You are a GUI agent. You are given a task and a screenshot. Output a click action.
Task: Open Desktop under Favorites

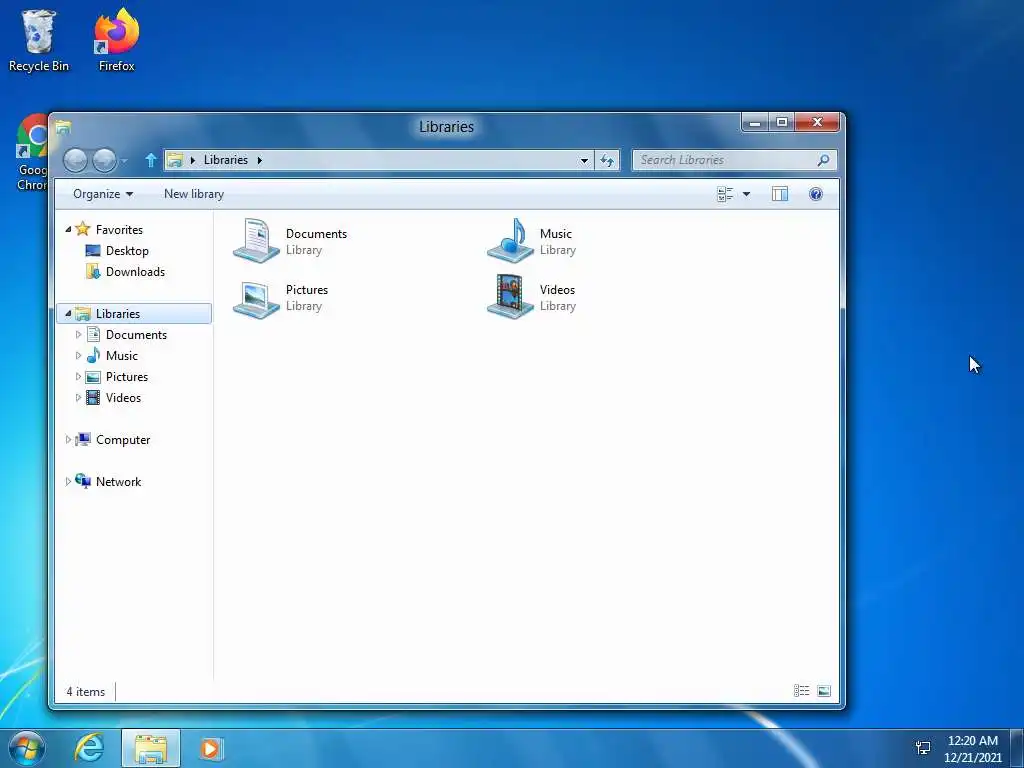127,251
